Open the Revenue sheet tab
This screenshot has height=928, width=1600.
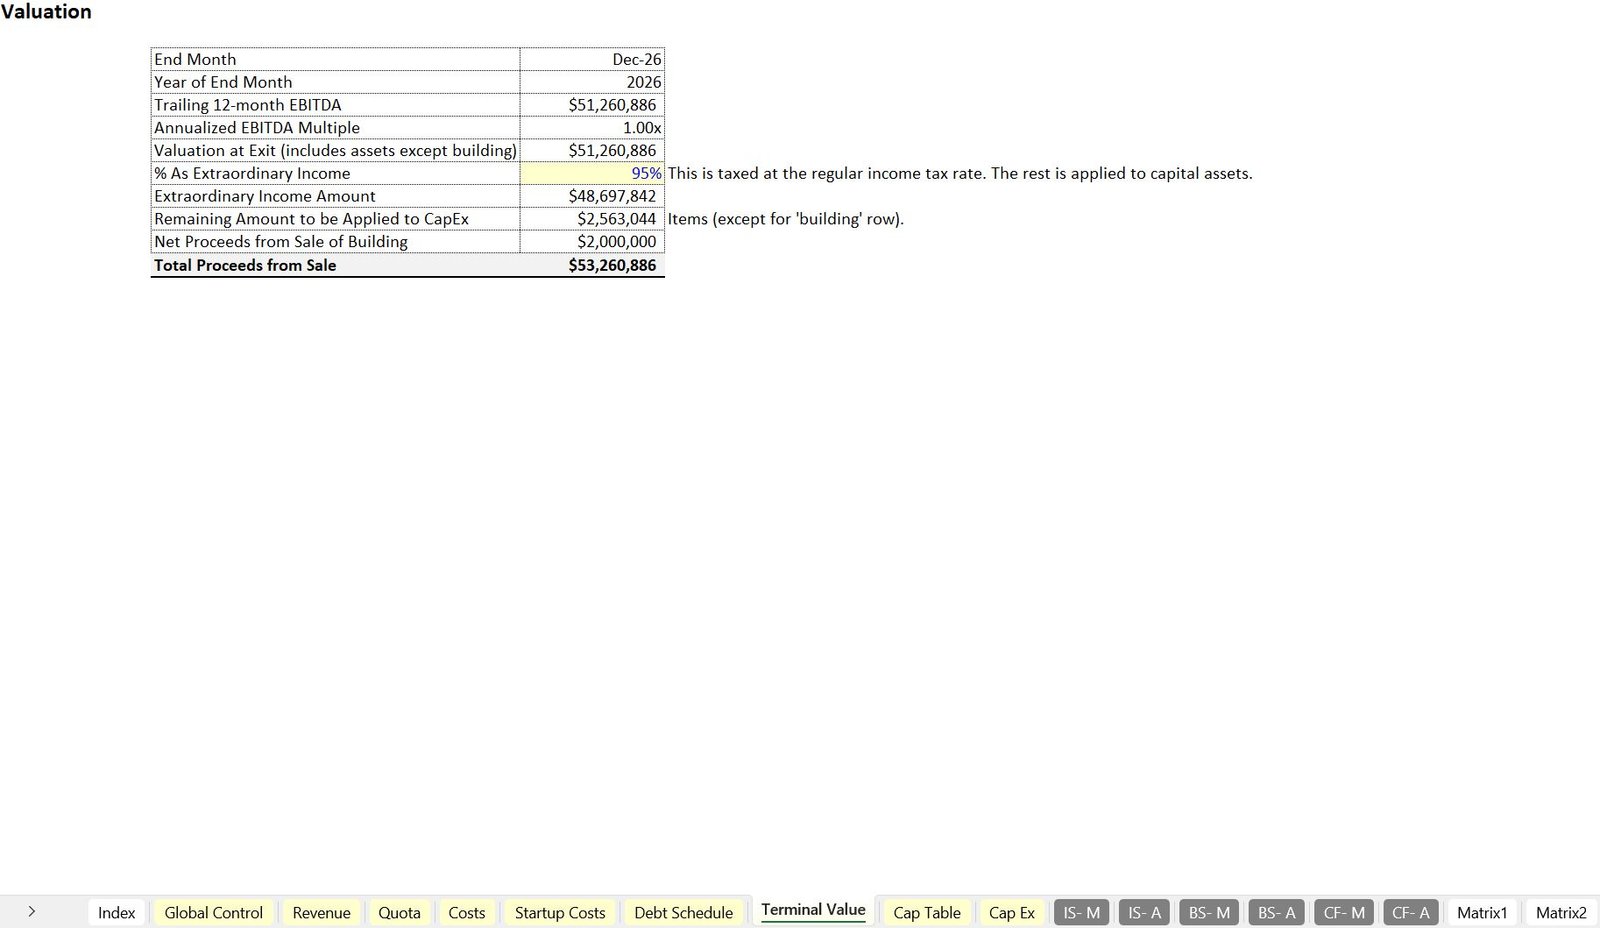point(321,912)
